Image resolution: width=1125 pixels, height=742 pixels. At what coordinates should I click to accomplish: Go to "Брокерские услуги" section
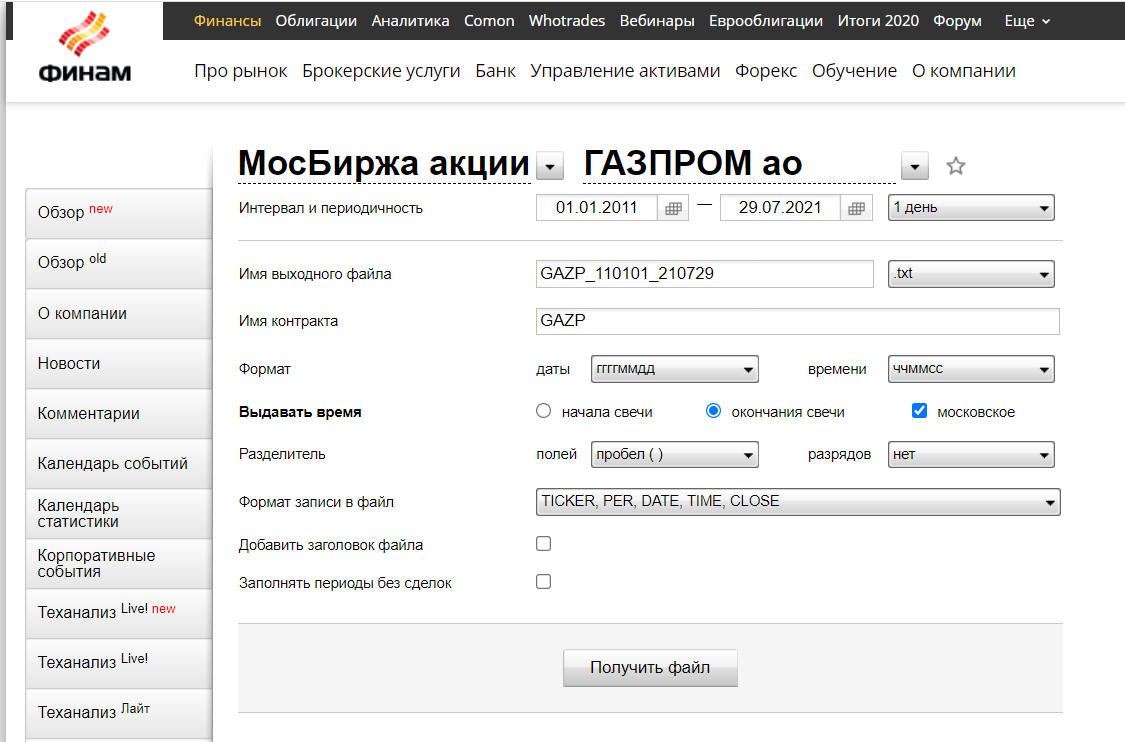pos(381,71)
